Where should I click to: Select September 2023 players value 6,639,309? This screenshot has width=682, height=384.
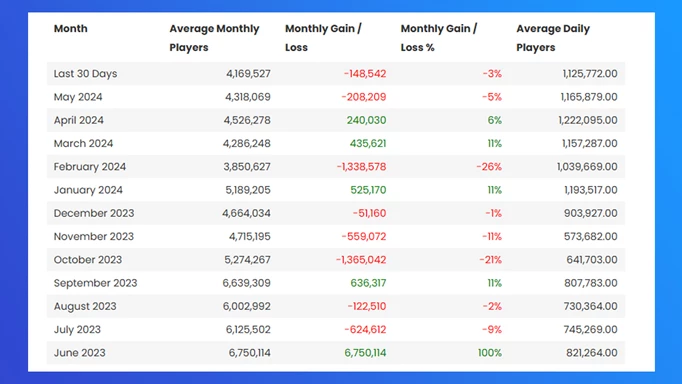[247, 283]
